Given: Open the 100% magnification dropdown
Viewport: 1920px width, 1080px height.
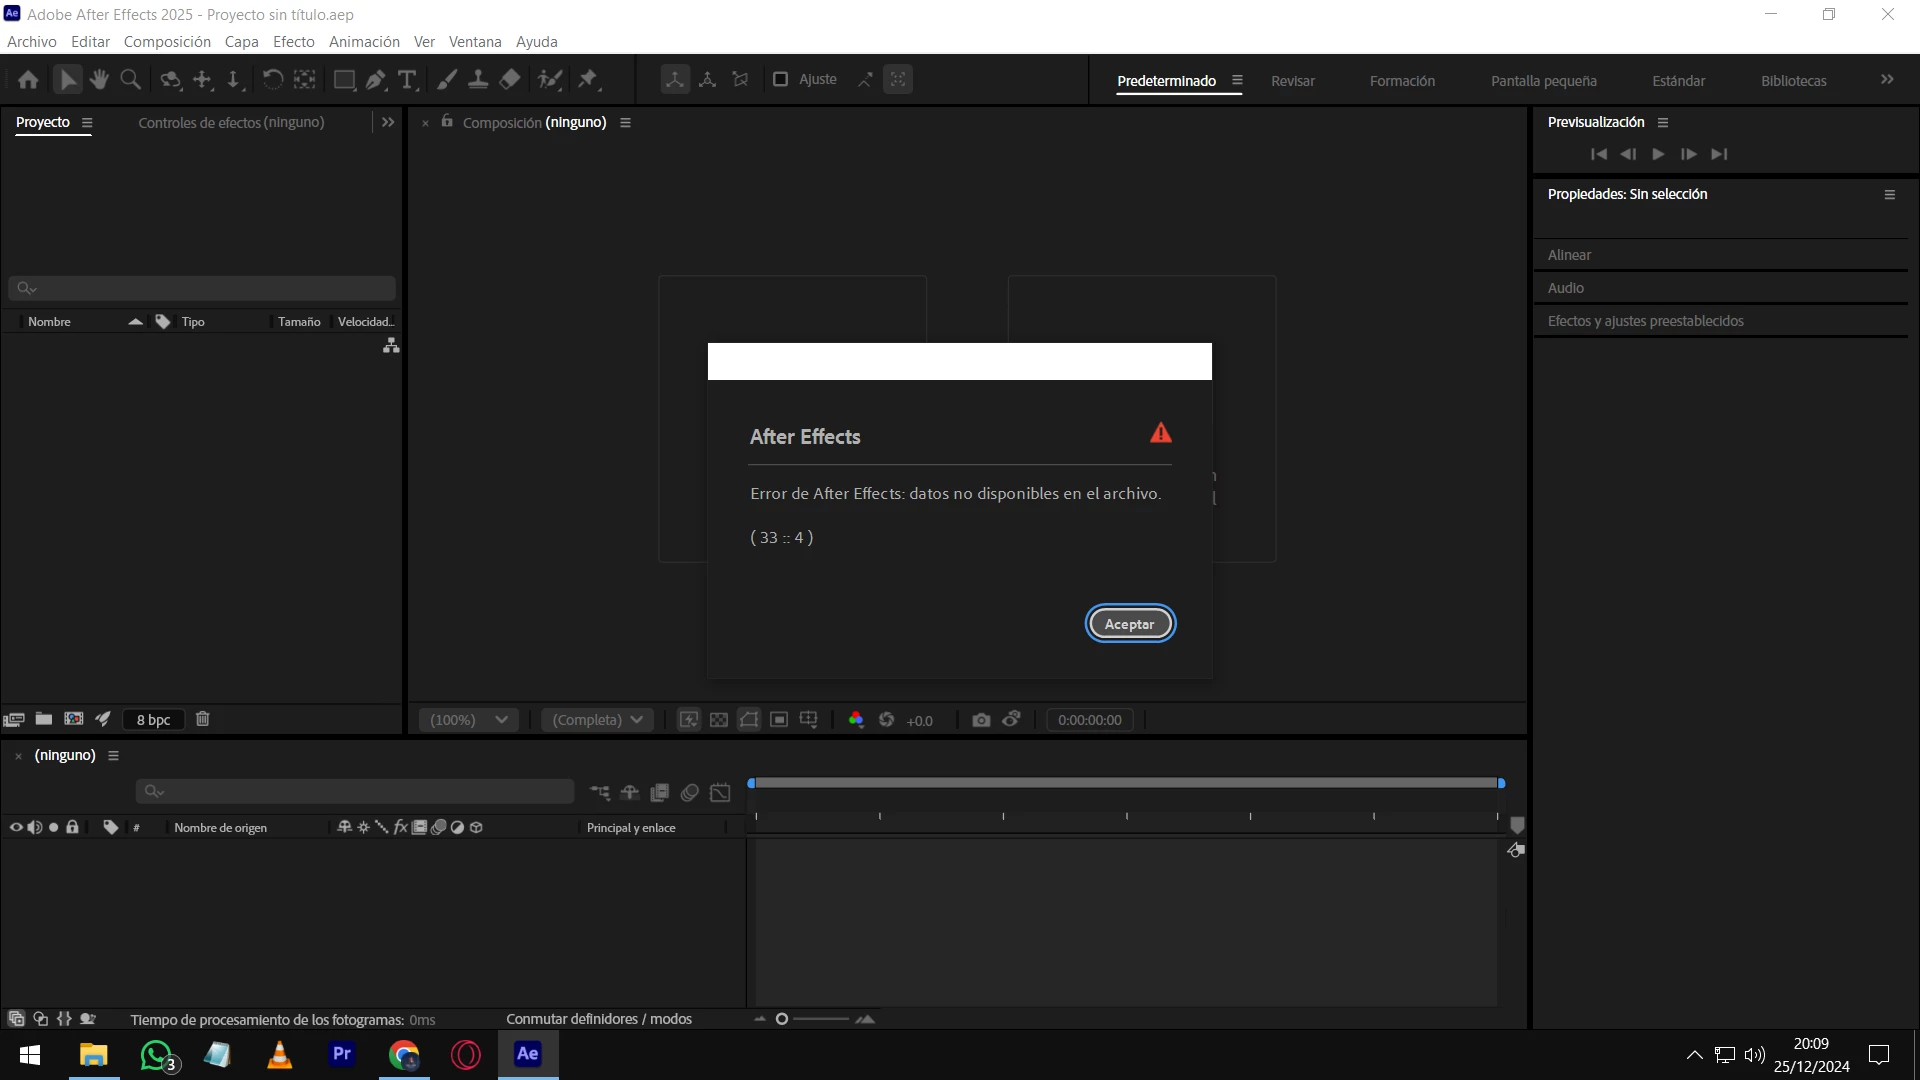Looking at the screenshot, I should tap(469, 720).
